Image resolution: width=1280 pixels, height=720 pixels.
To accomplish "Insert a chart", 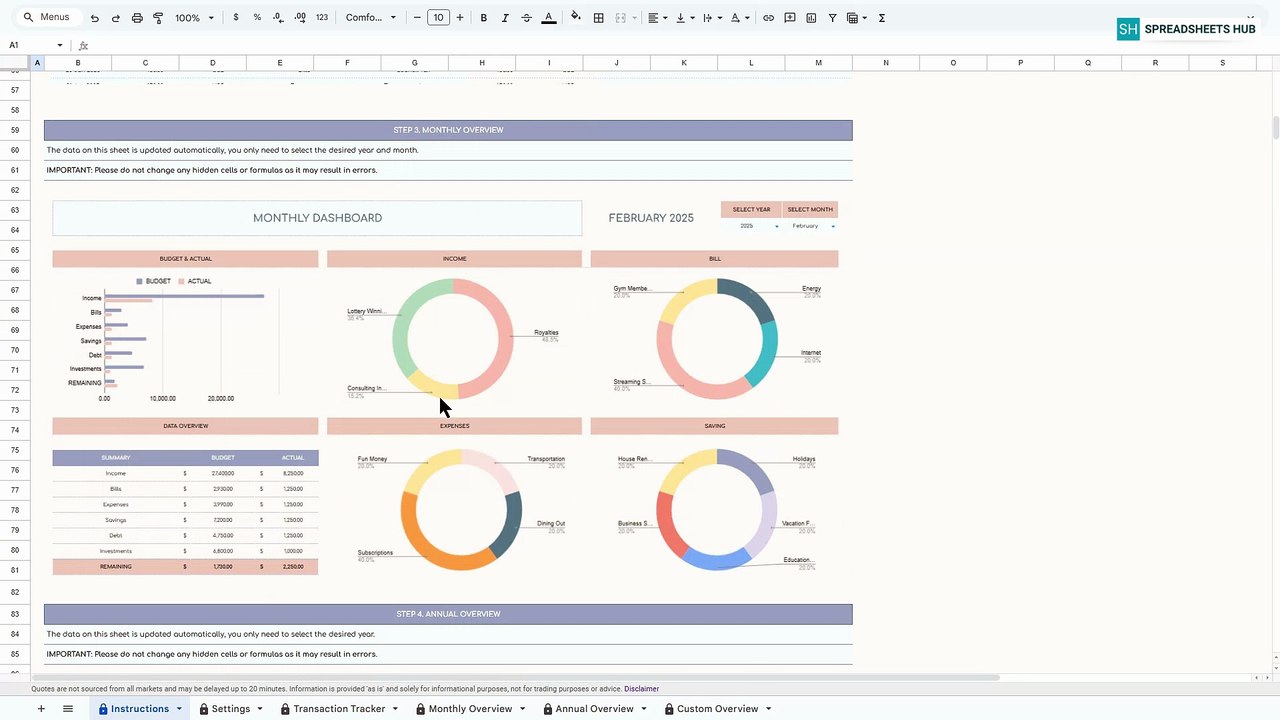I will point(811,18).
